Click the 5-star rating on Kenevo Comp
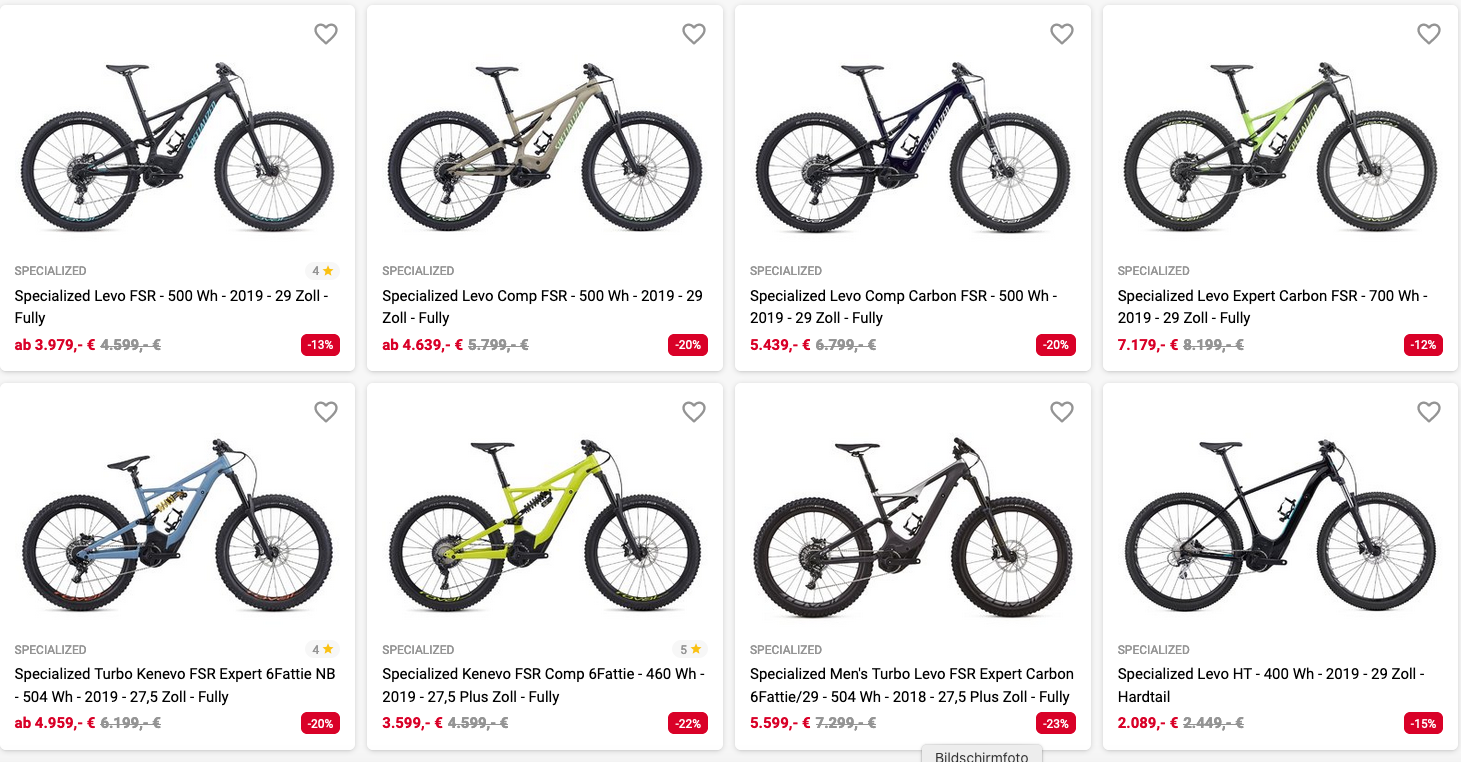This screenshot has width=1461, height=762. tap(690, 649)
